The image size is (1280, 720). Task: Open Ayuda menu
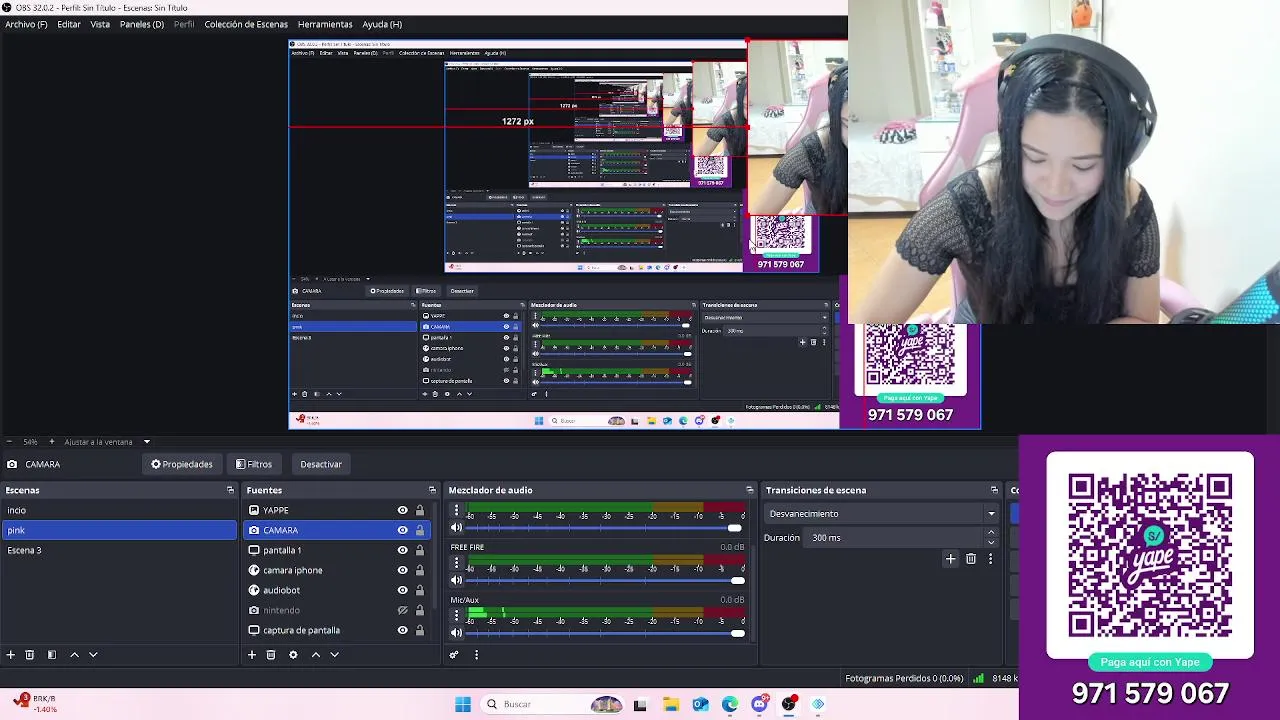pos(382,24)
